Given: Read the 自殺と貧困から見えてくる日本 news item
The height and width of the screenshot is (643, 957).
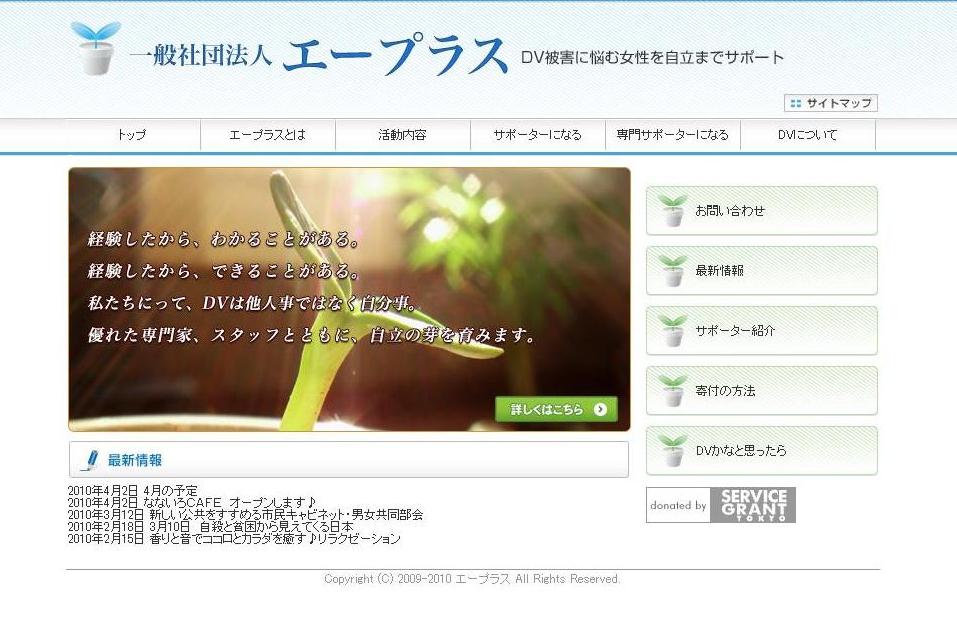Looking at the screenshot, I should click(x=275, y=527).
